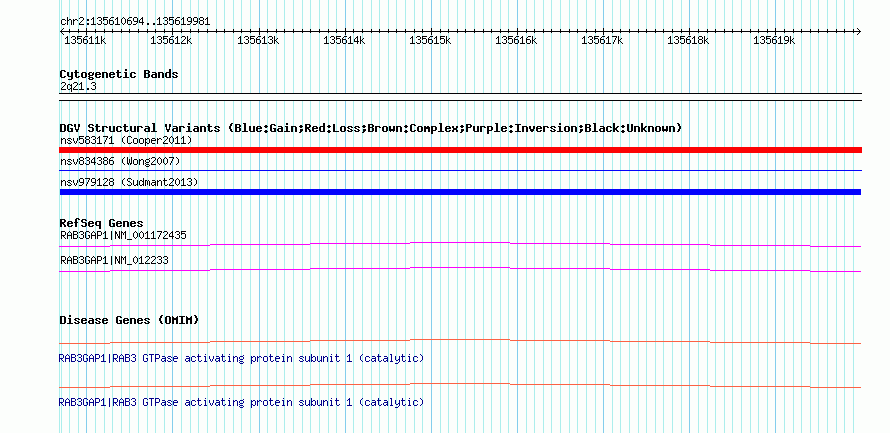This screenshot has width=890, height=433.
Task: Click the chr2:135610694..135619981 region label
Action: click(135, 21)
